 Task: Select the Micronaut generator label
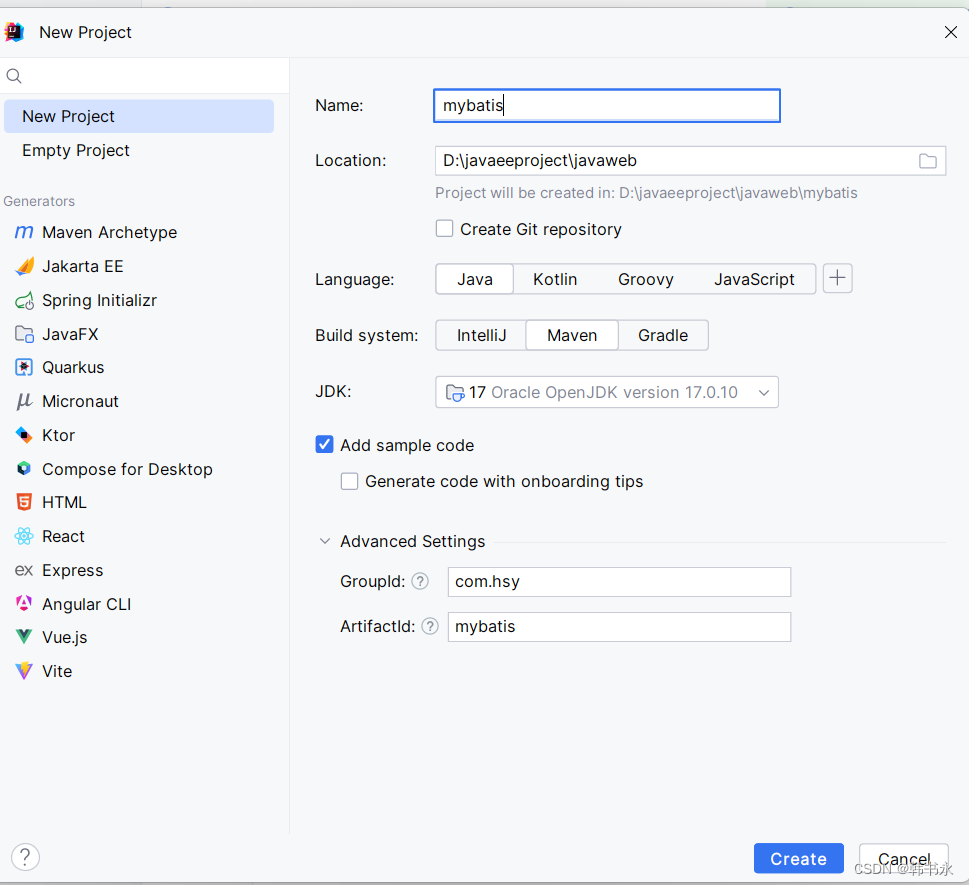click(x=80, y=402)
